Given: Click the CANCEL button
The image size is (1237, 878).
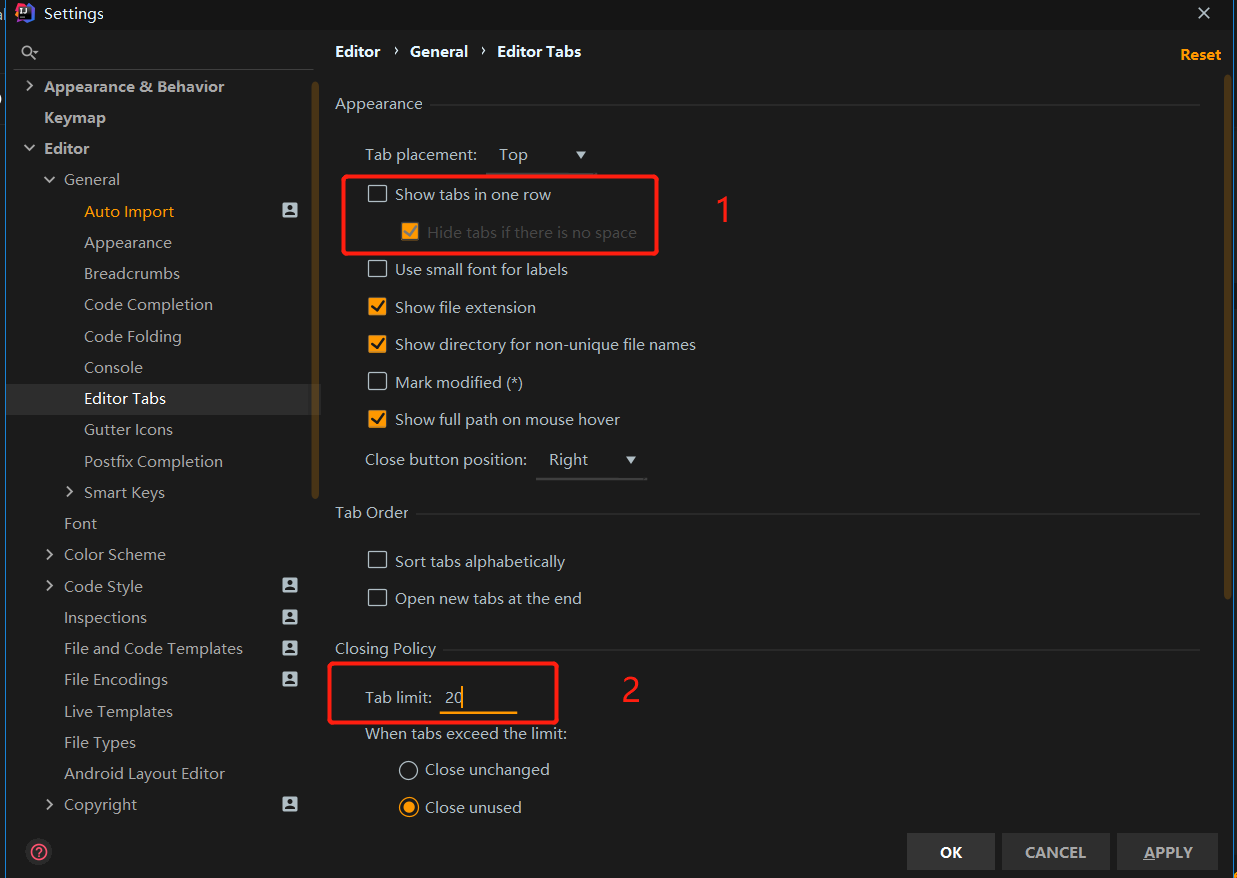Looking at the screenshot, I should click(x=1055, y=852).
